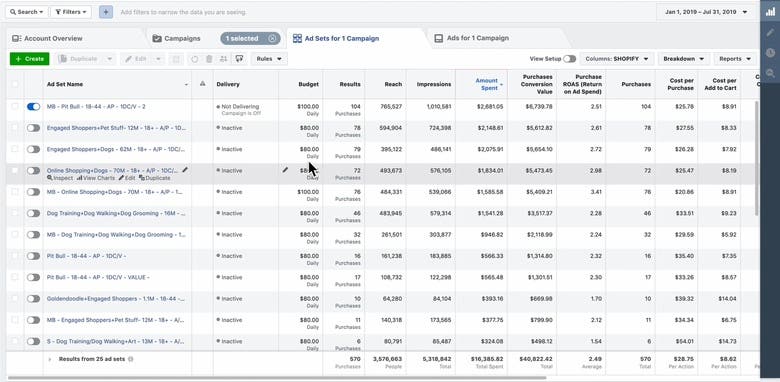Click the revert arrow icon in toolbar
This screenshot has width=780, height=382.
tap(195, 59)
